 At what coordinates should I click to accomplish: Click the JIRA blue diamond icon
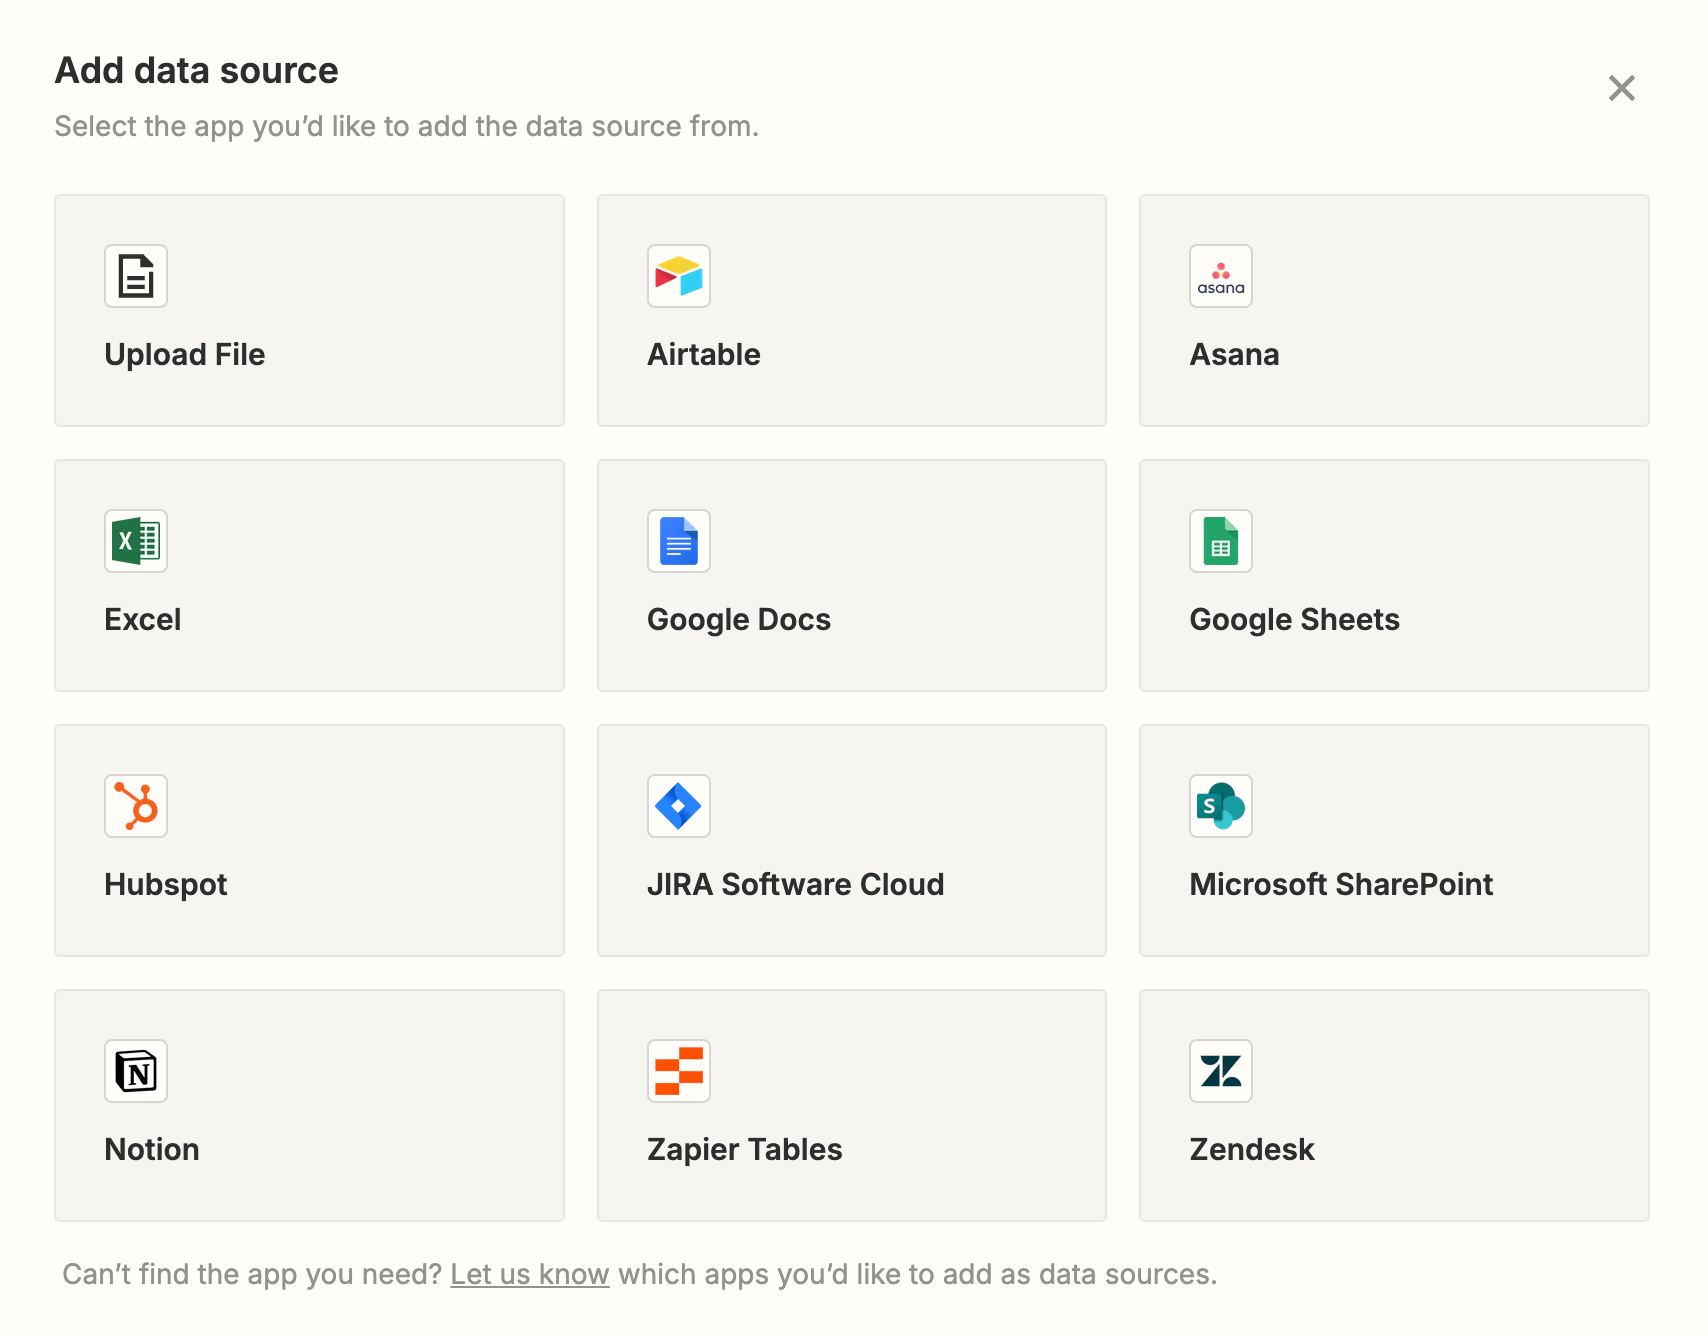(x=679, y=806)
